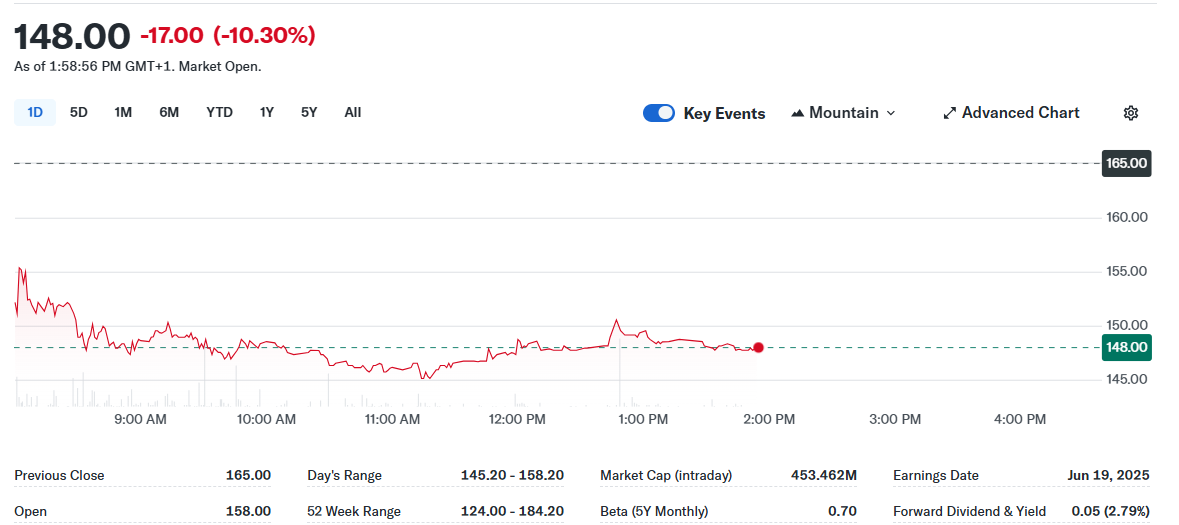This screenshot has width=1179, height=525.
Task: Click the 1:00 PM volume spike bar
Action: tap(620, 372)
